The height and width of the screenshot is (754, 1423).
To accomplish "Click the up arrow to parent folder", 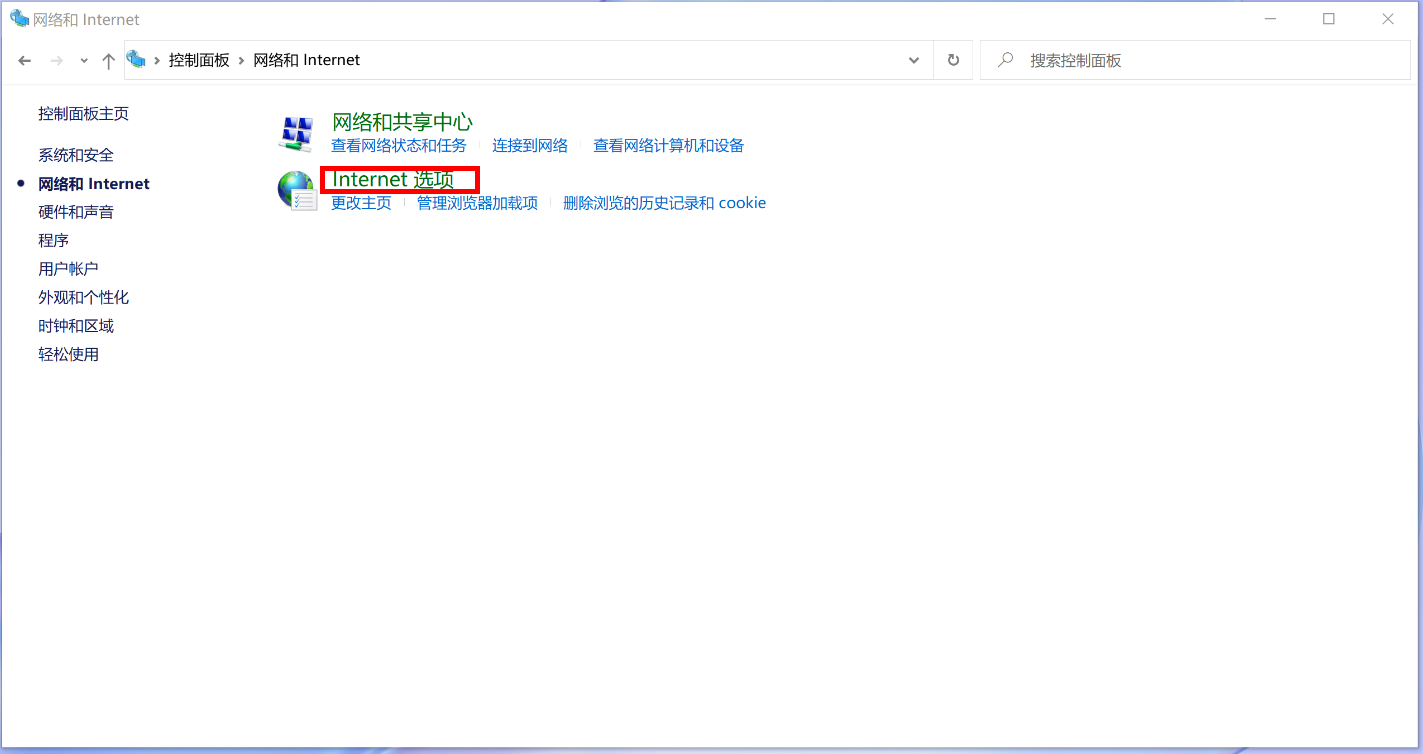I will pos(109,61).
